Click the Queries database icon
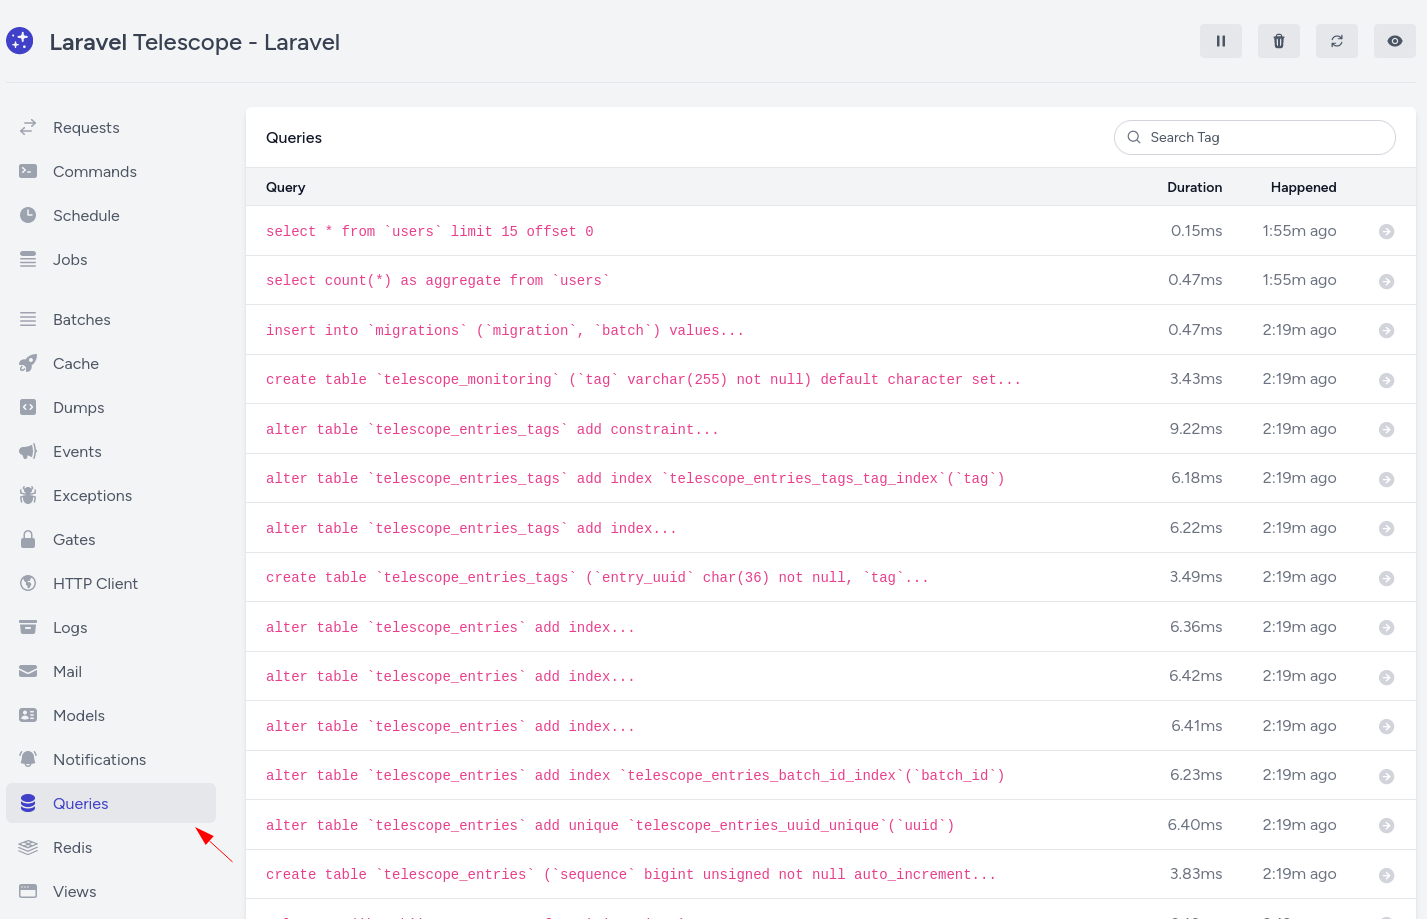The height and width of the screenshot is (919, 1427). click(28, 803)
